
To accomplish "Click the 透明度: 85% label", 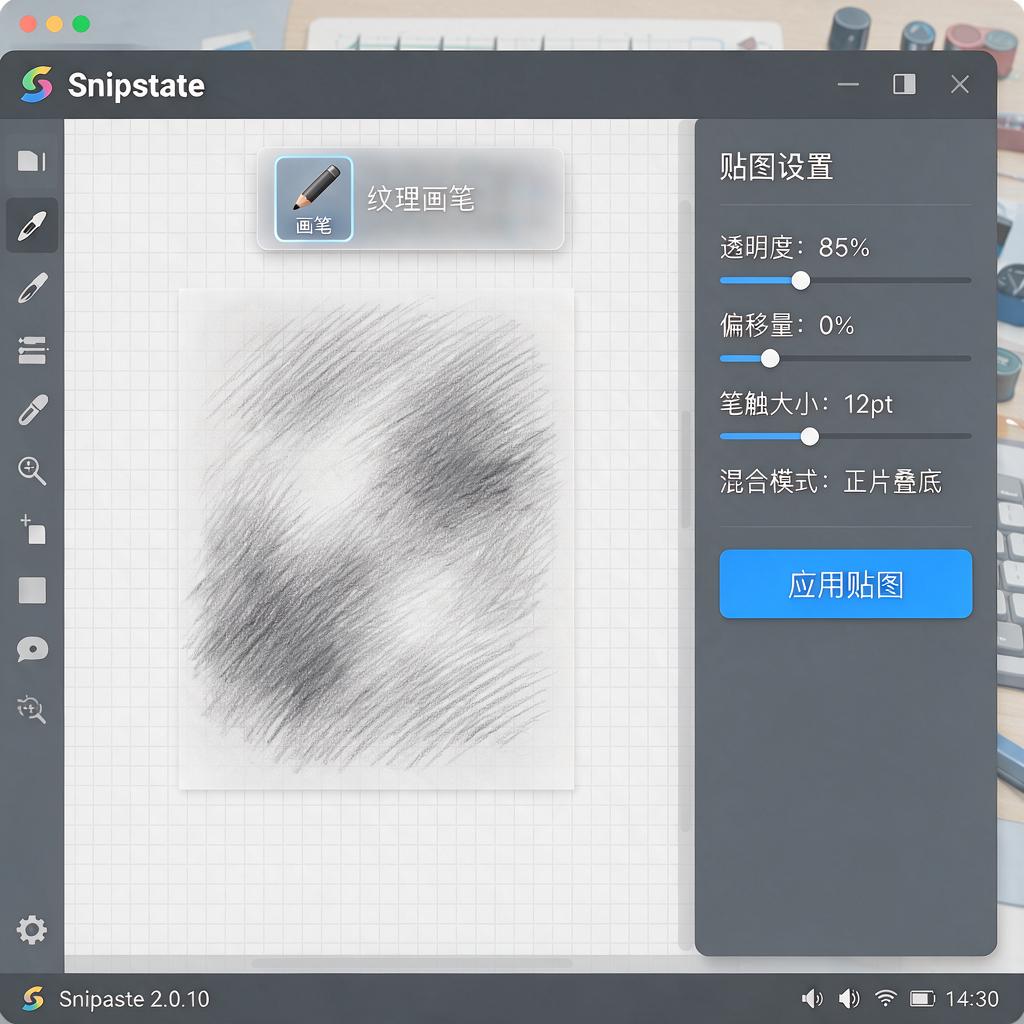I will point(795,248).
